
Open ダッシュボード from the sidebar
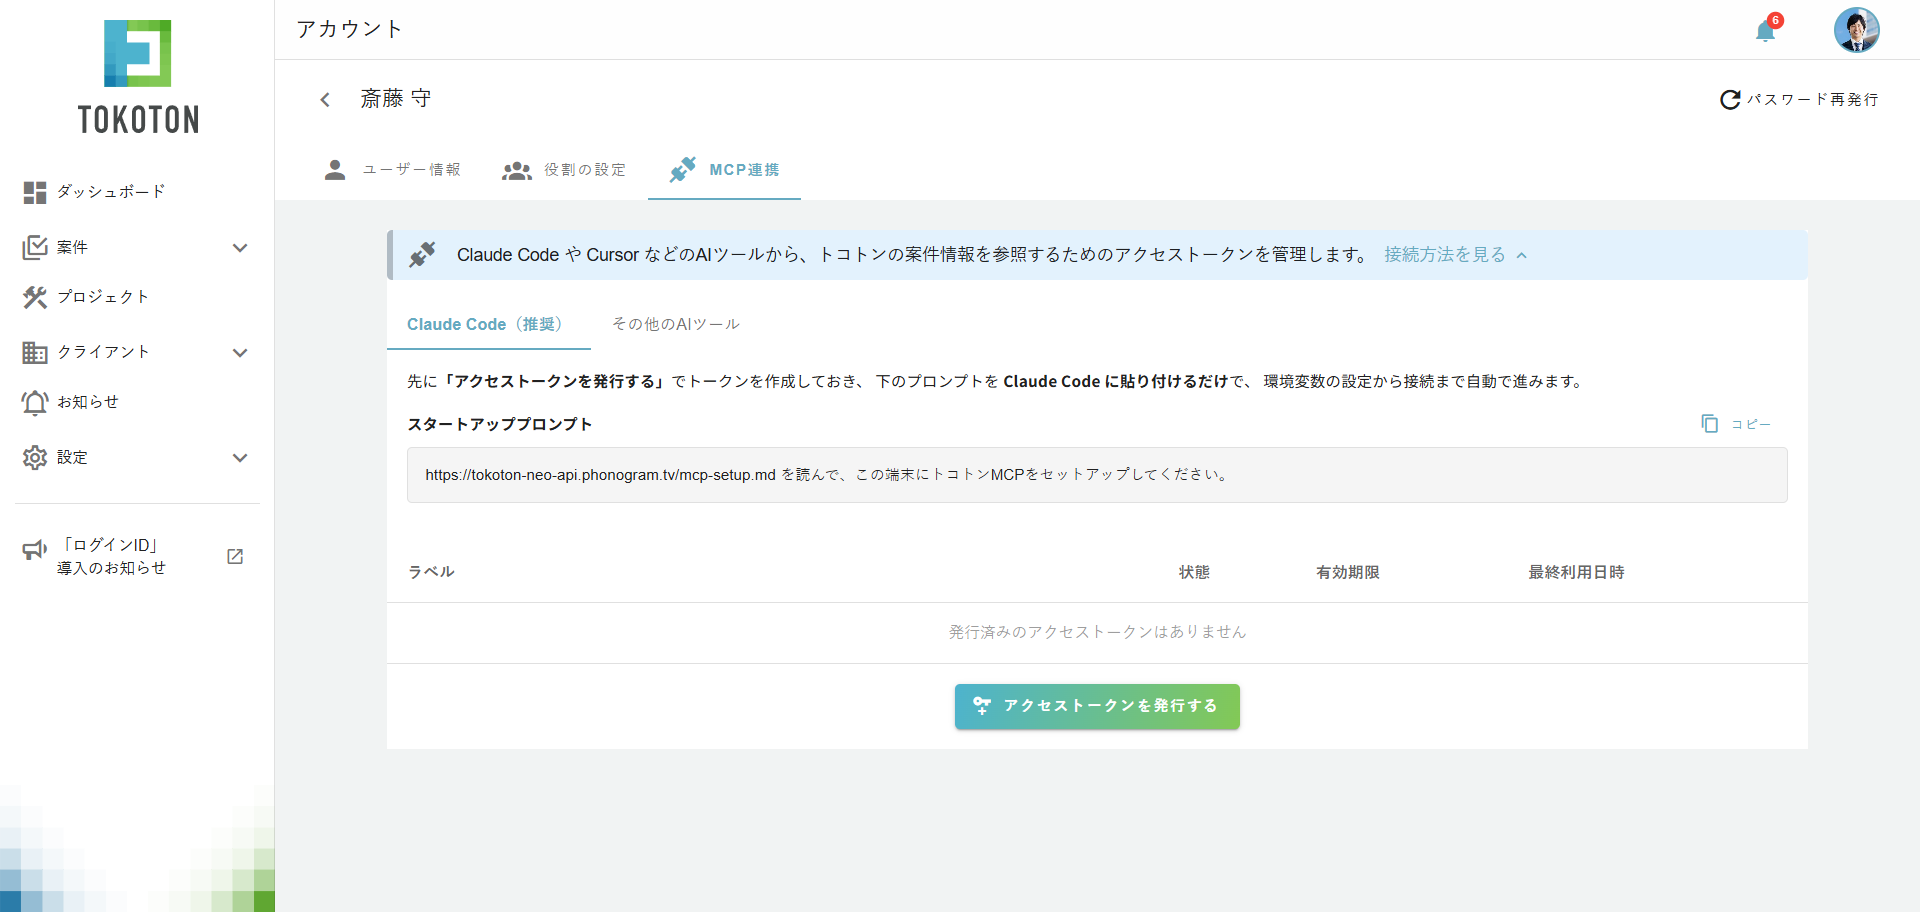coord(95,192)
